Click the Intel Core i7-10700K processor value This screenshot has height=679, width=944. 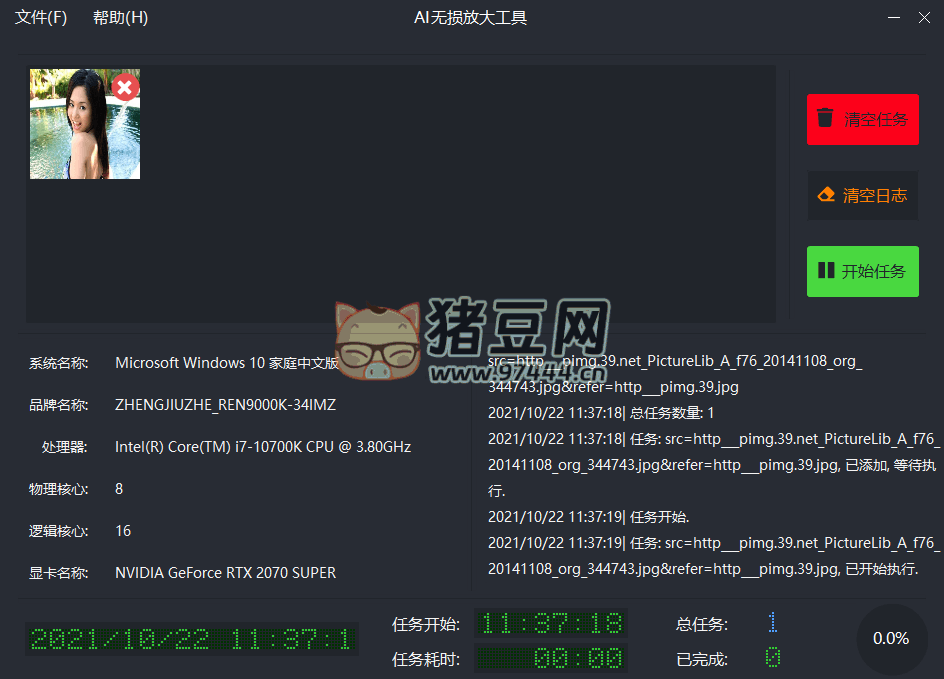click(x=263, y=447)
